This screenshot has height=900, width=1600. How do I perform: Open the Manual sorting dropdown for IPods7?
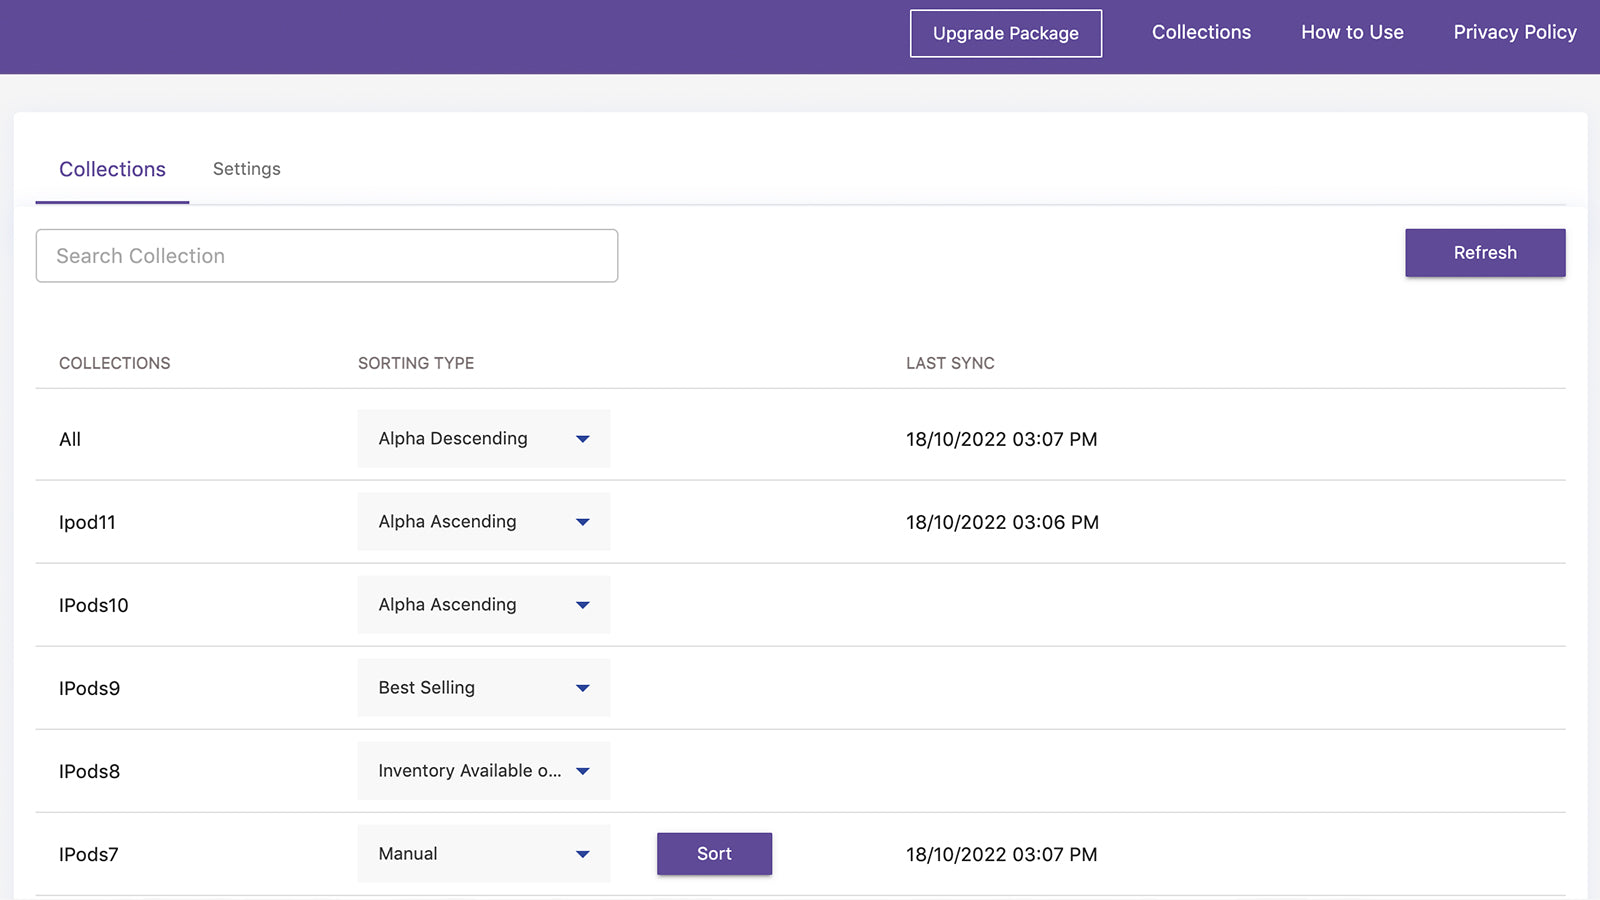coord(483,853)
